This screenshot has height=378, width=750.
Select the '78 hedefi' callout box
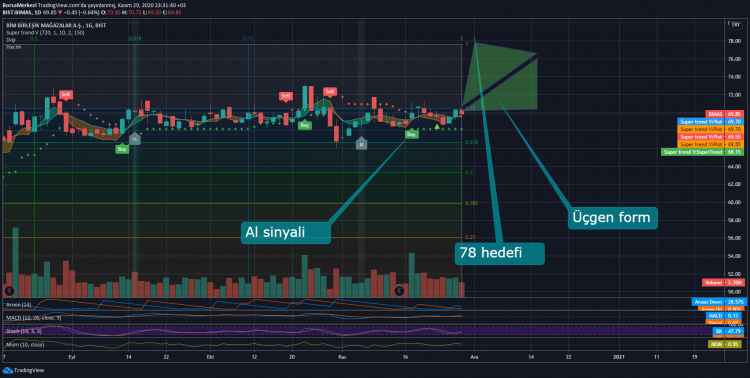[499, 253]
